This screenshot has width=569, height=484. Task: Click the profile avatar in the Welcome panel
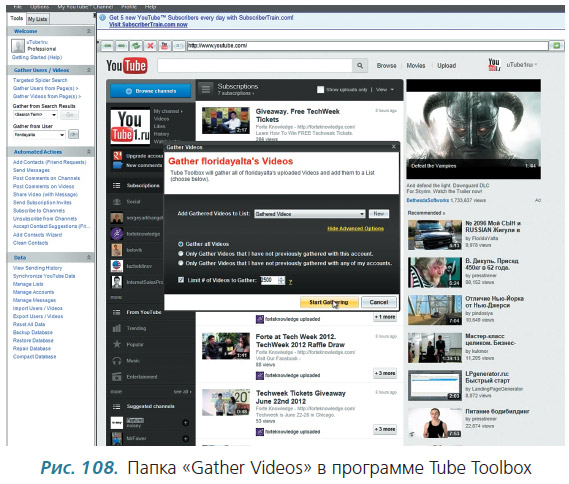pyautogui.click(x=18, y=46)
